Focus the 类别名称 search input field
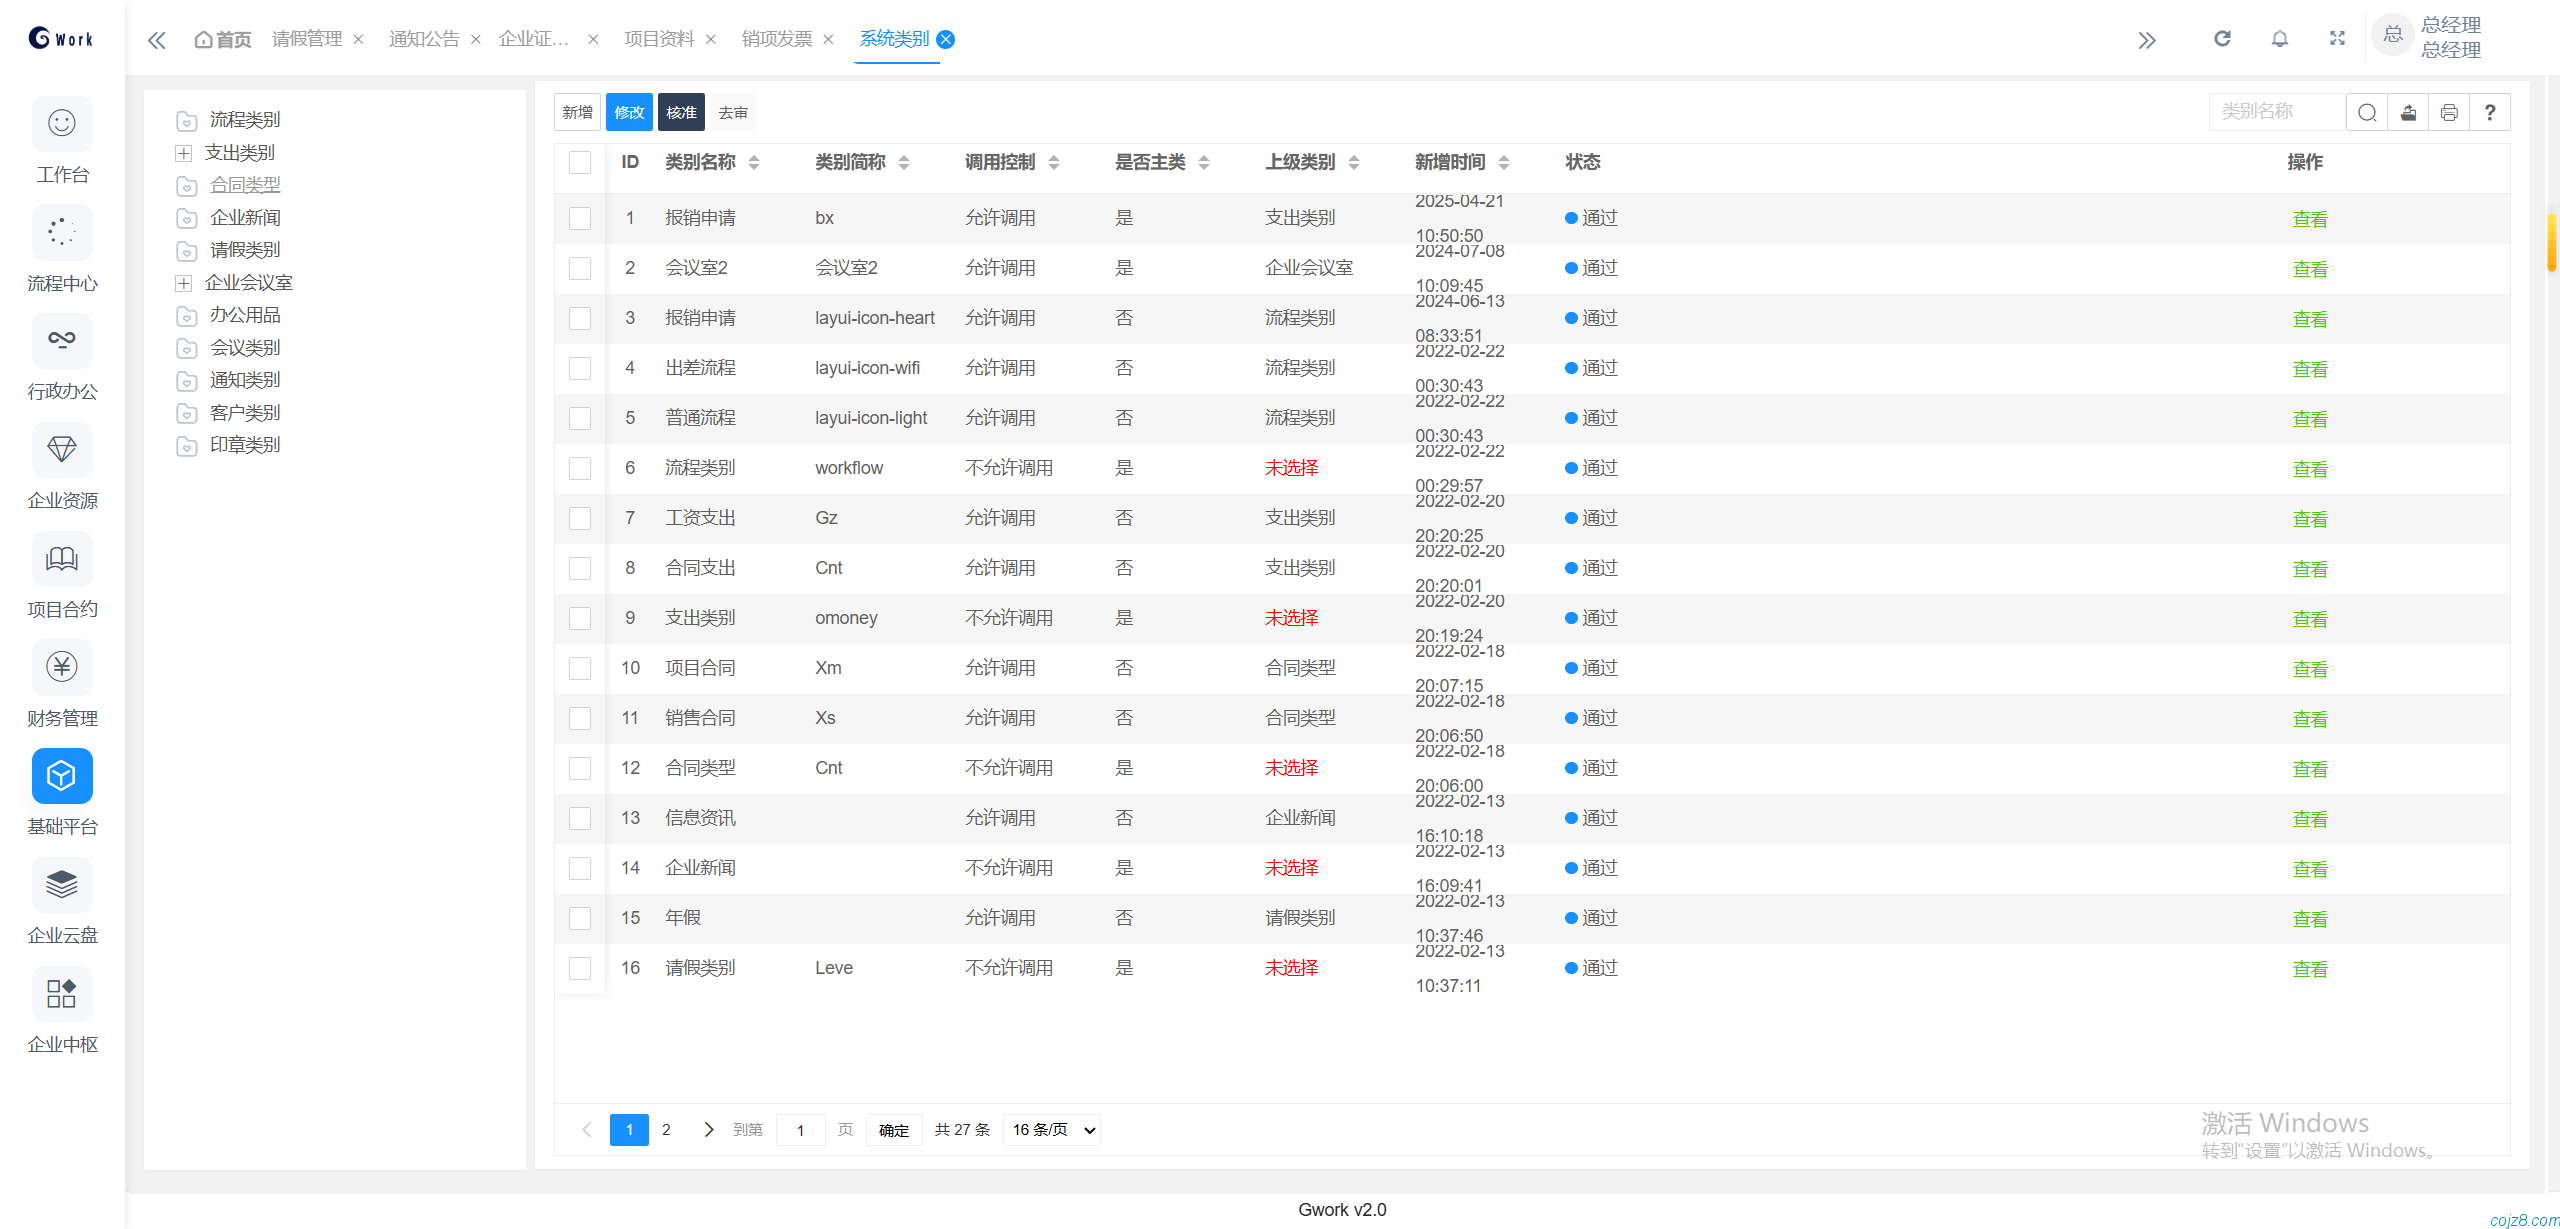Viewport: 2560px width, 1229px height. 2277,112
